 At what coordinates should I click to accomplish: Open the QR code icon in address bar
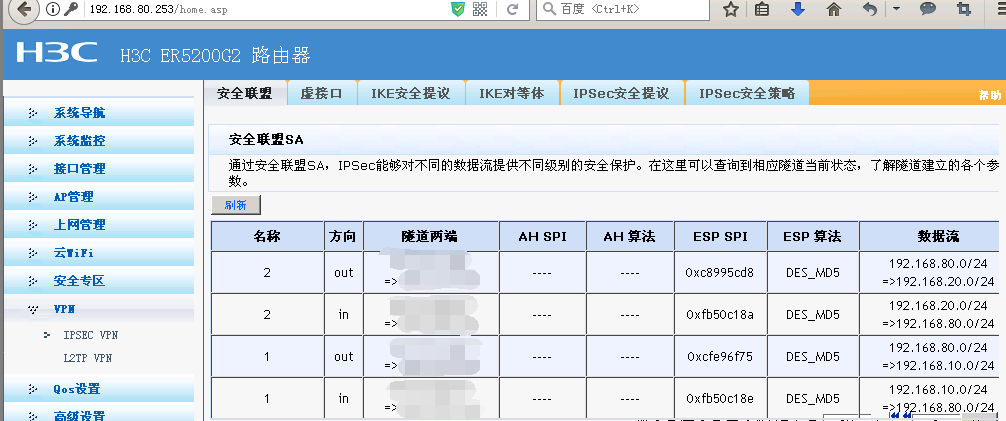481,9
